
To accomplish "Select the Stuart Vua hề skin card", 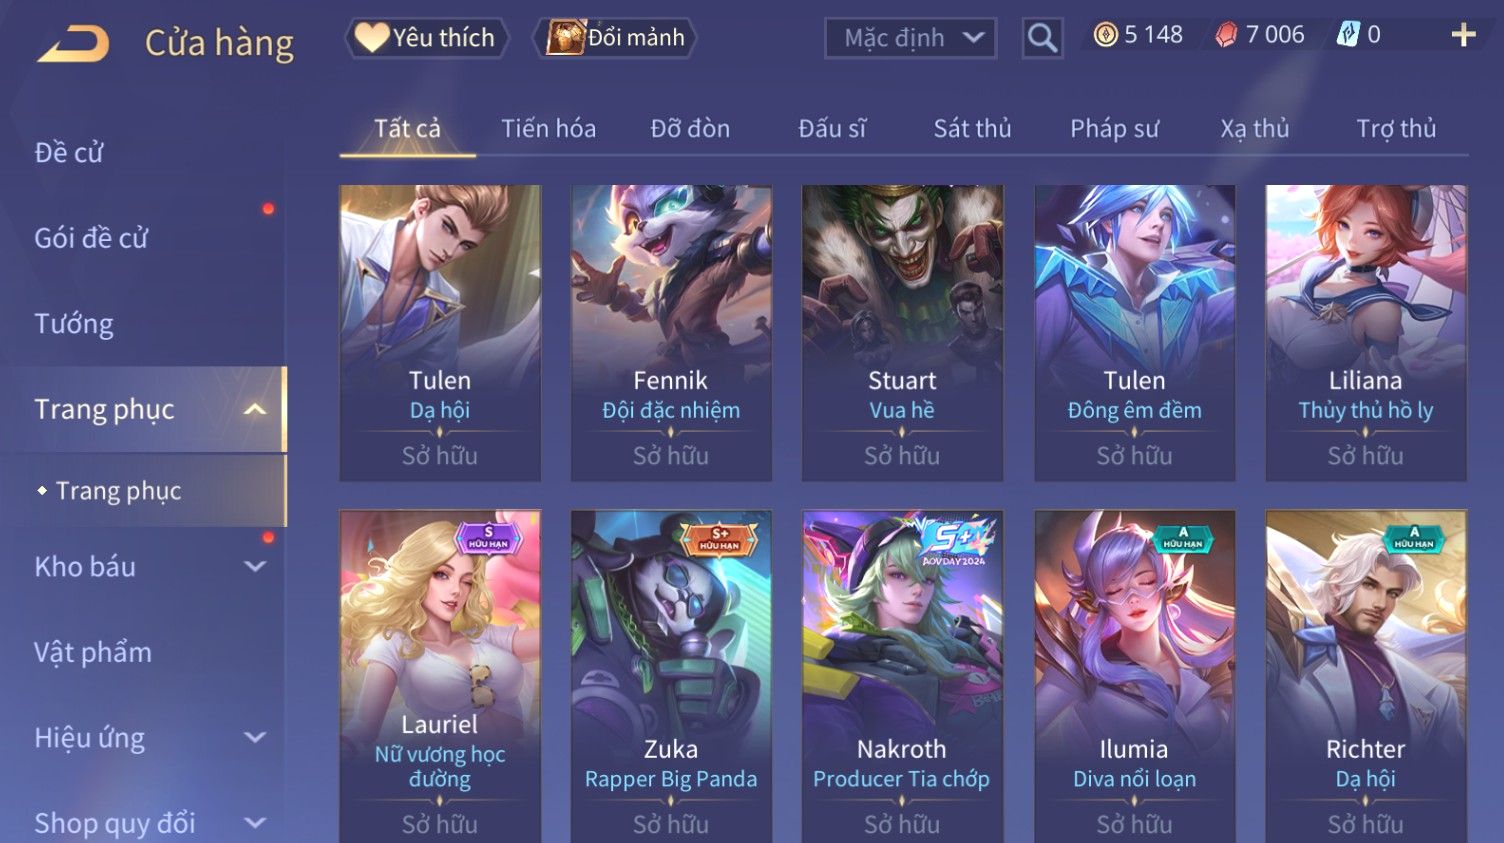I will point(902,332).
